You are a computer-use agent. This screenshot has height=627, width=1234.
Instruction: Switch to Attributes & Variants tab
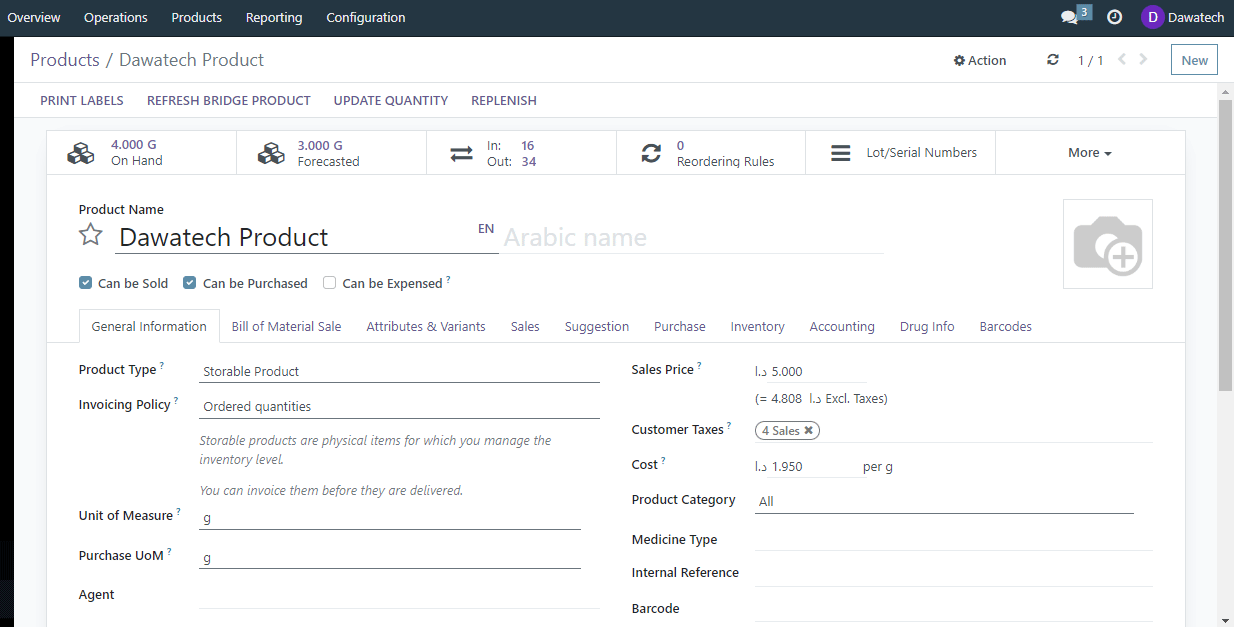(x=426, y=326)
